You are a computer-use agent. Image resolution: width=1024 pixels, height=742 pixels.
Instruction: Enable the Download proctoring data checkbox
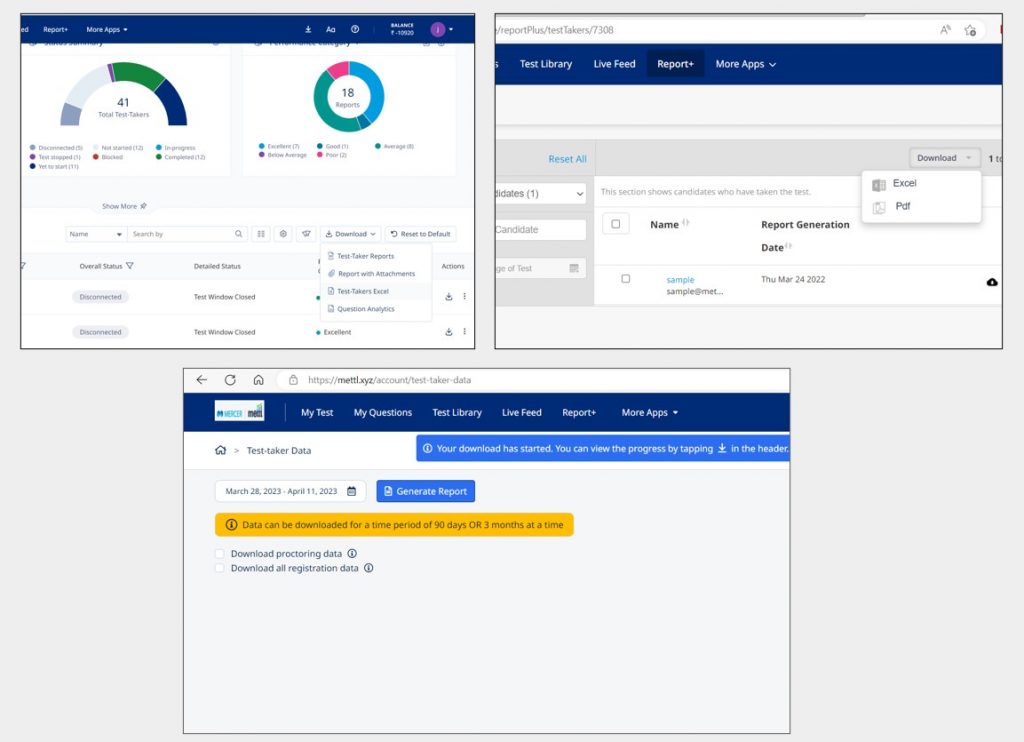coord(219,552)
